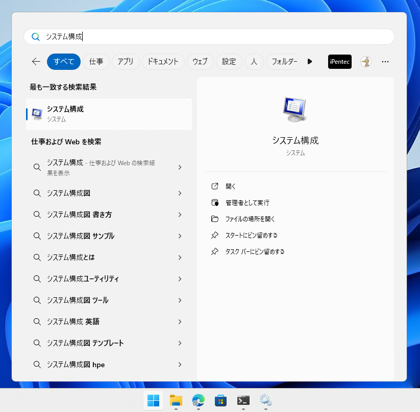Viewport: 420px width, 412px height.
Task: Open the three-dot more options menu
Action: 385,62
